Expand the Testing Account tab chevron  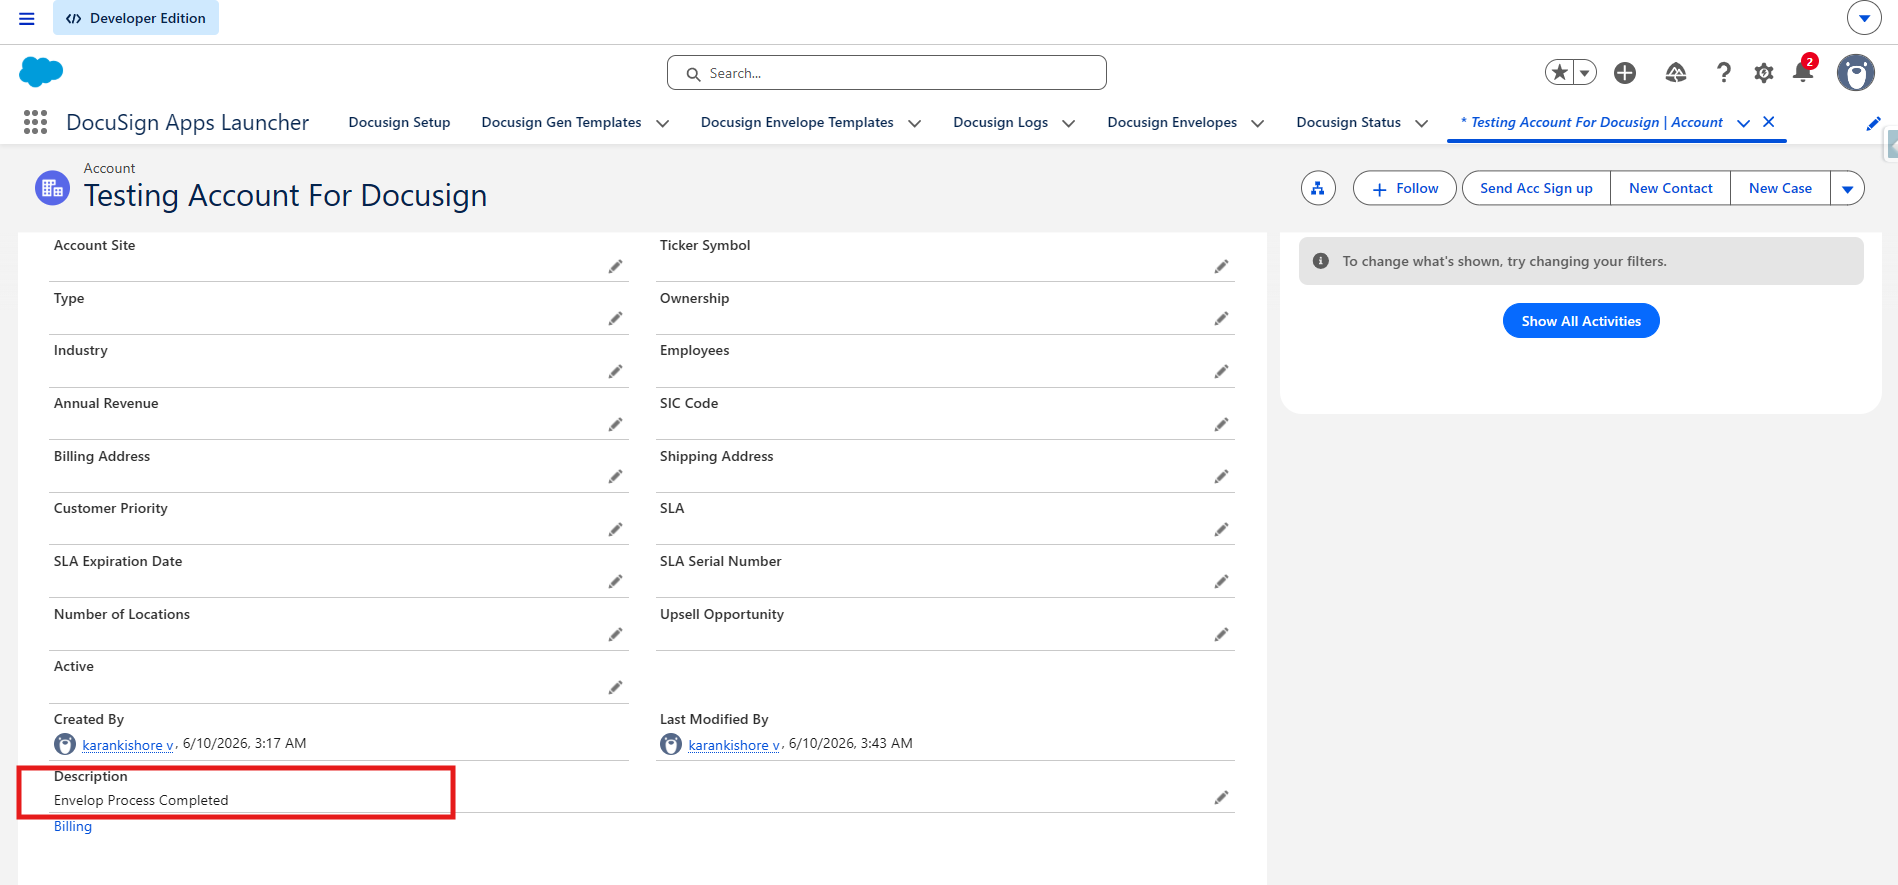[1743, 123]
